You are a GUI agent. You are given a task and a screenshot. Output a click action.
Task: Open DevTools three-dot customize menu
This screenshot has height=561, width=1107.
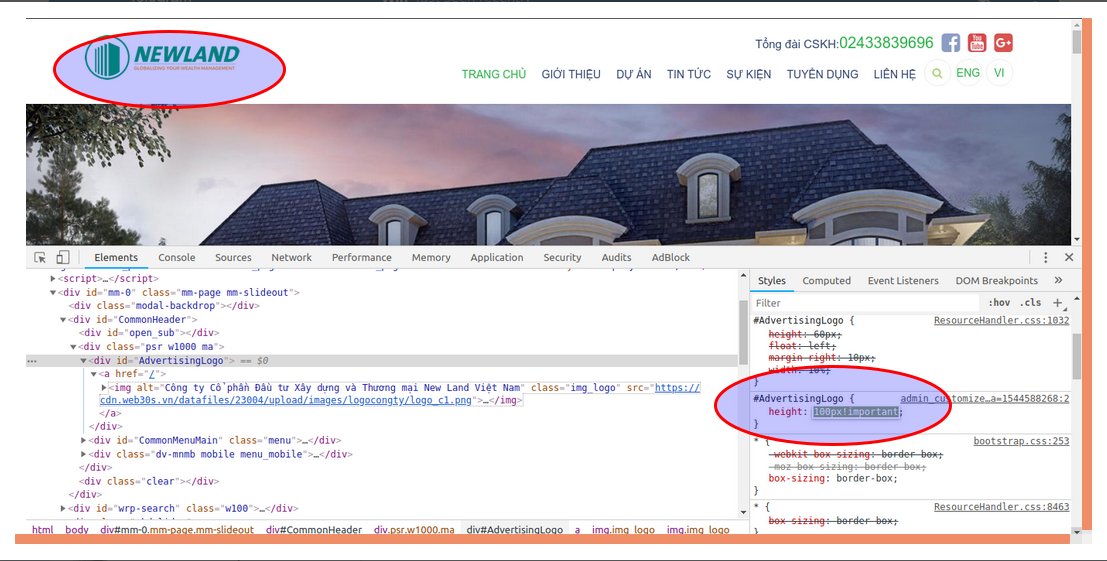click(x=1046, y=258)
